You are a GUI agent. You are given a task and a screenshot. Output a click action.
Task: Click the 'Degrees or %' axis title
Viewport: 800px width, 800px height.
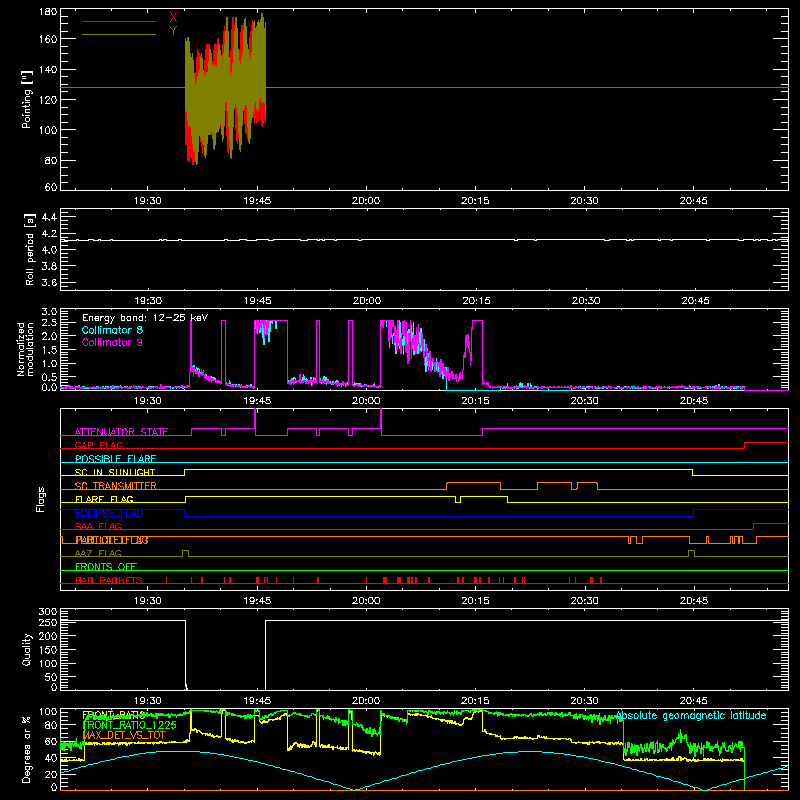[26, 749]
